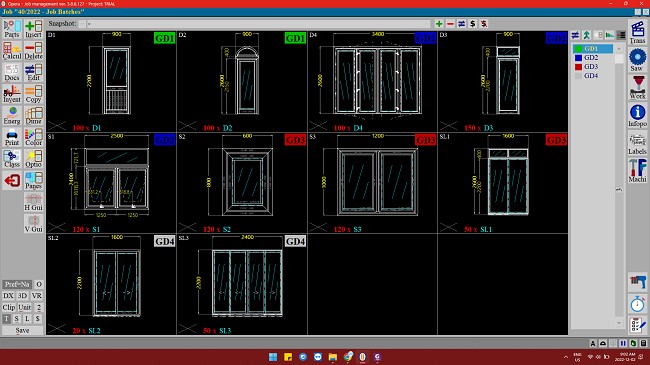Toggle the Clip option
The width and height of the screenshot is (650, 365).
click(x=9, y=307)
